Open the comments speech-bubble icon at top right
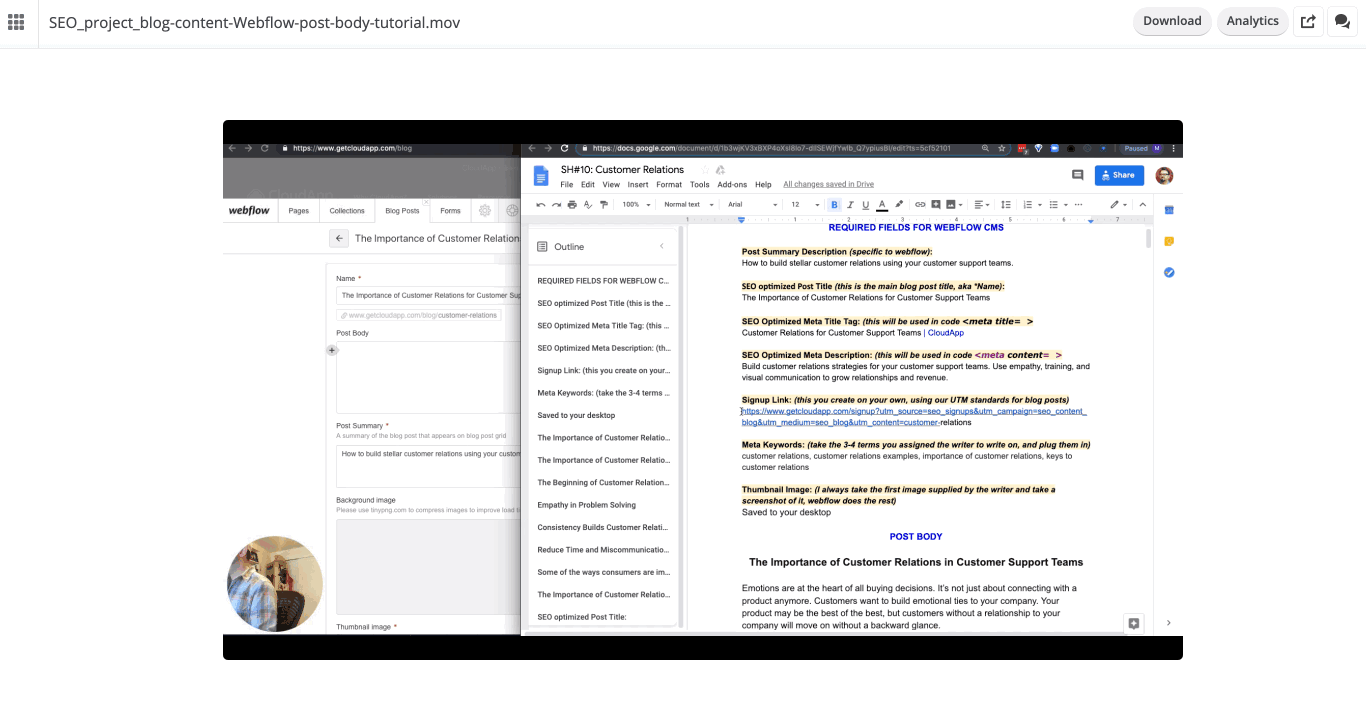The width and height of the screenshot is (1366, 717). tap(1343, 21)
